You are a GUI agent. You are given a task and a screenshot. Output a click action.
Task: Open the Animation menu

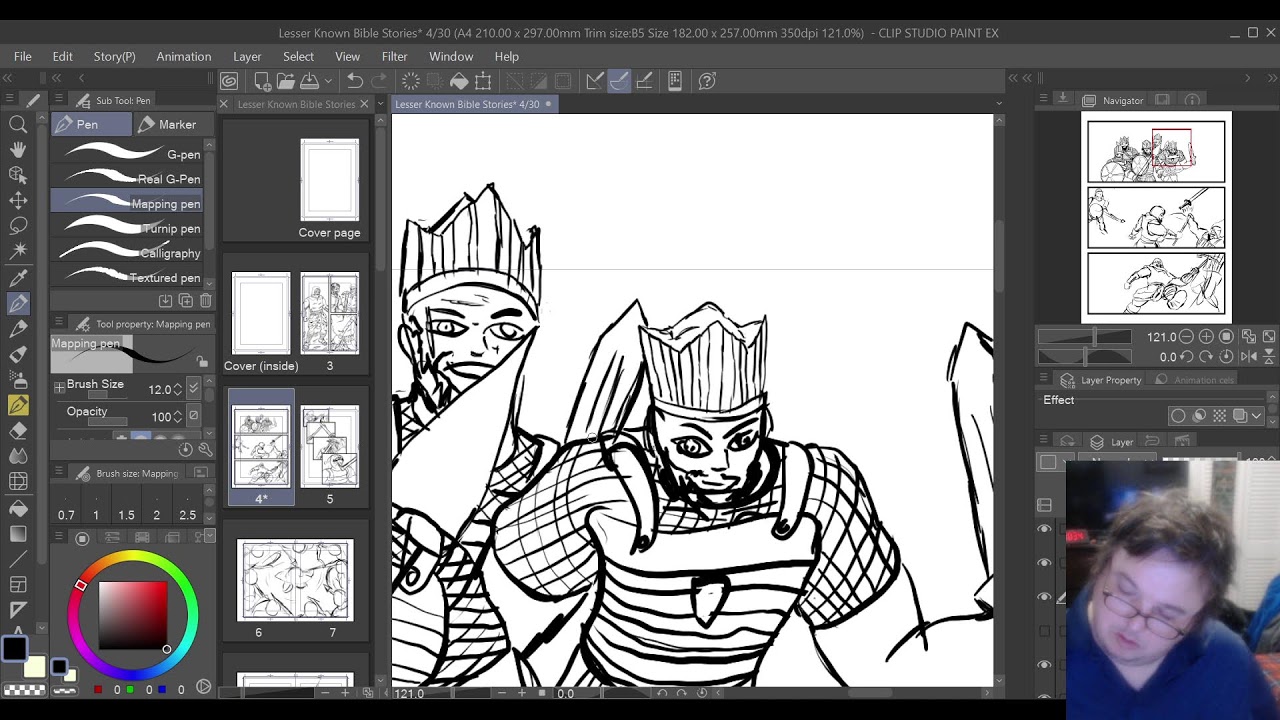(183, 56)
